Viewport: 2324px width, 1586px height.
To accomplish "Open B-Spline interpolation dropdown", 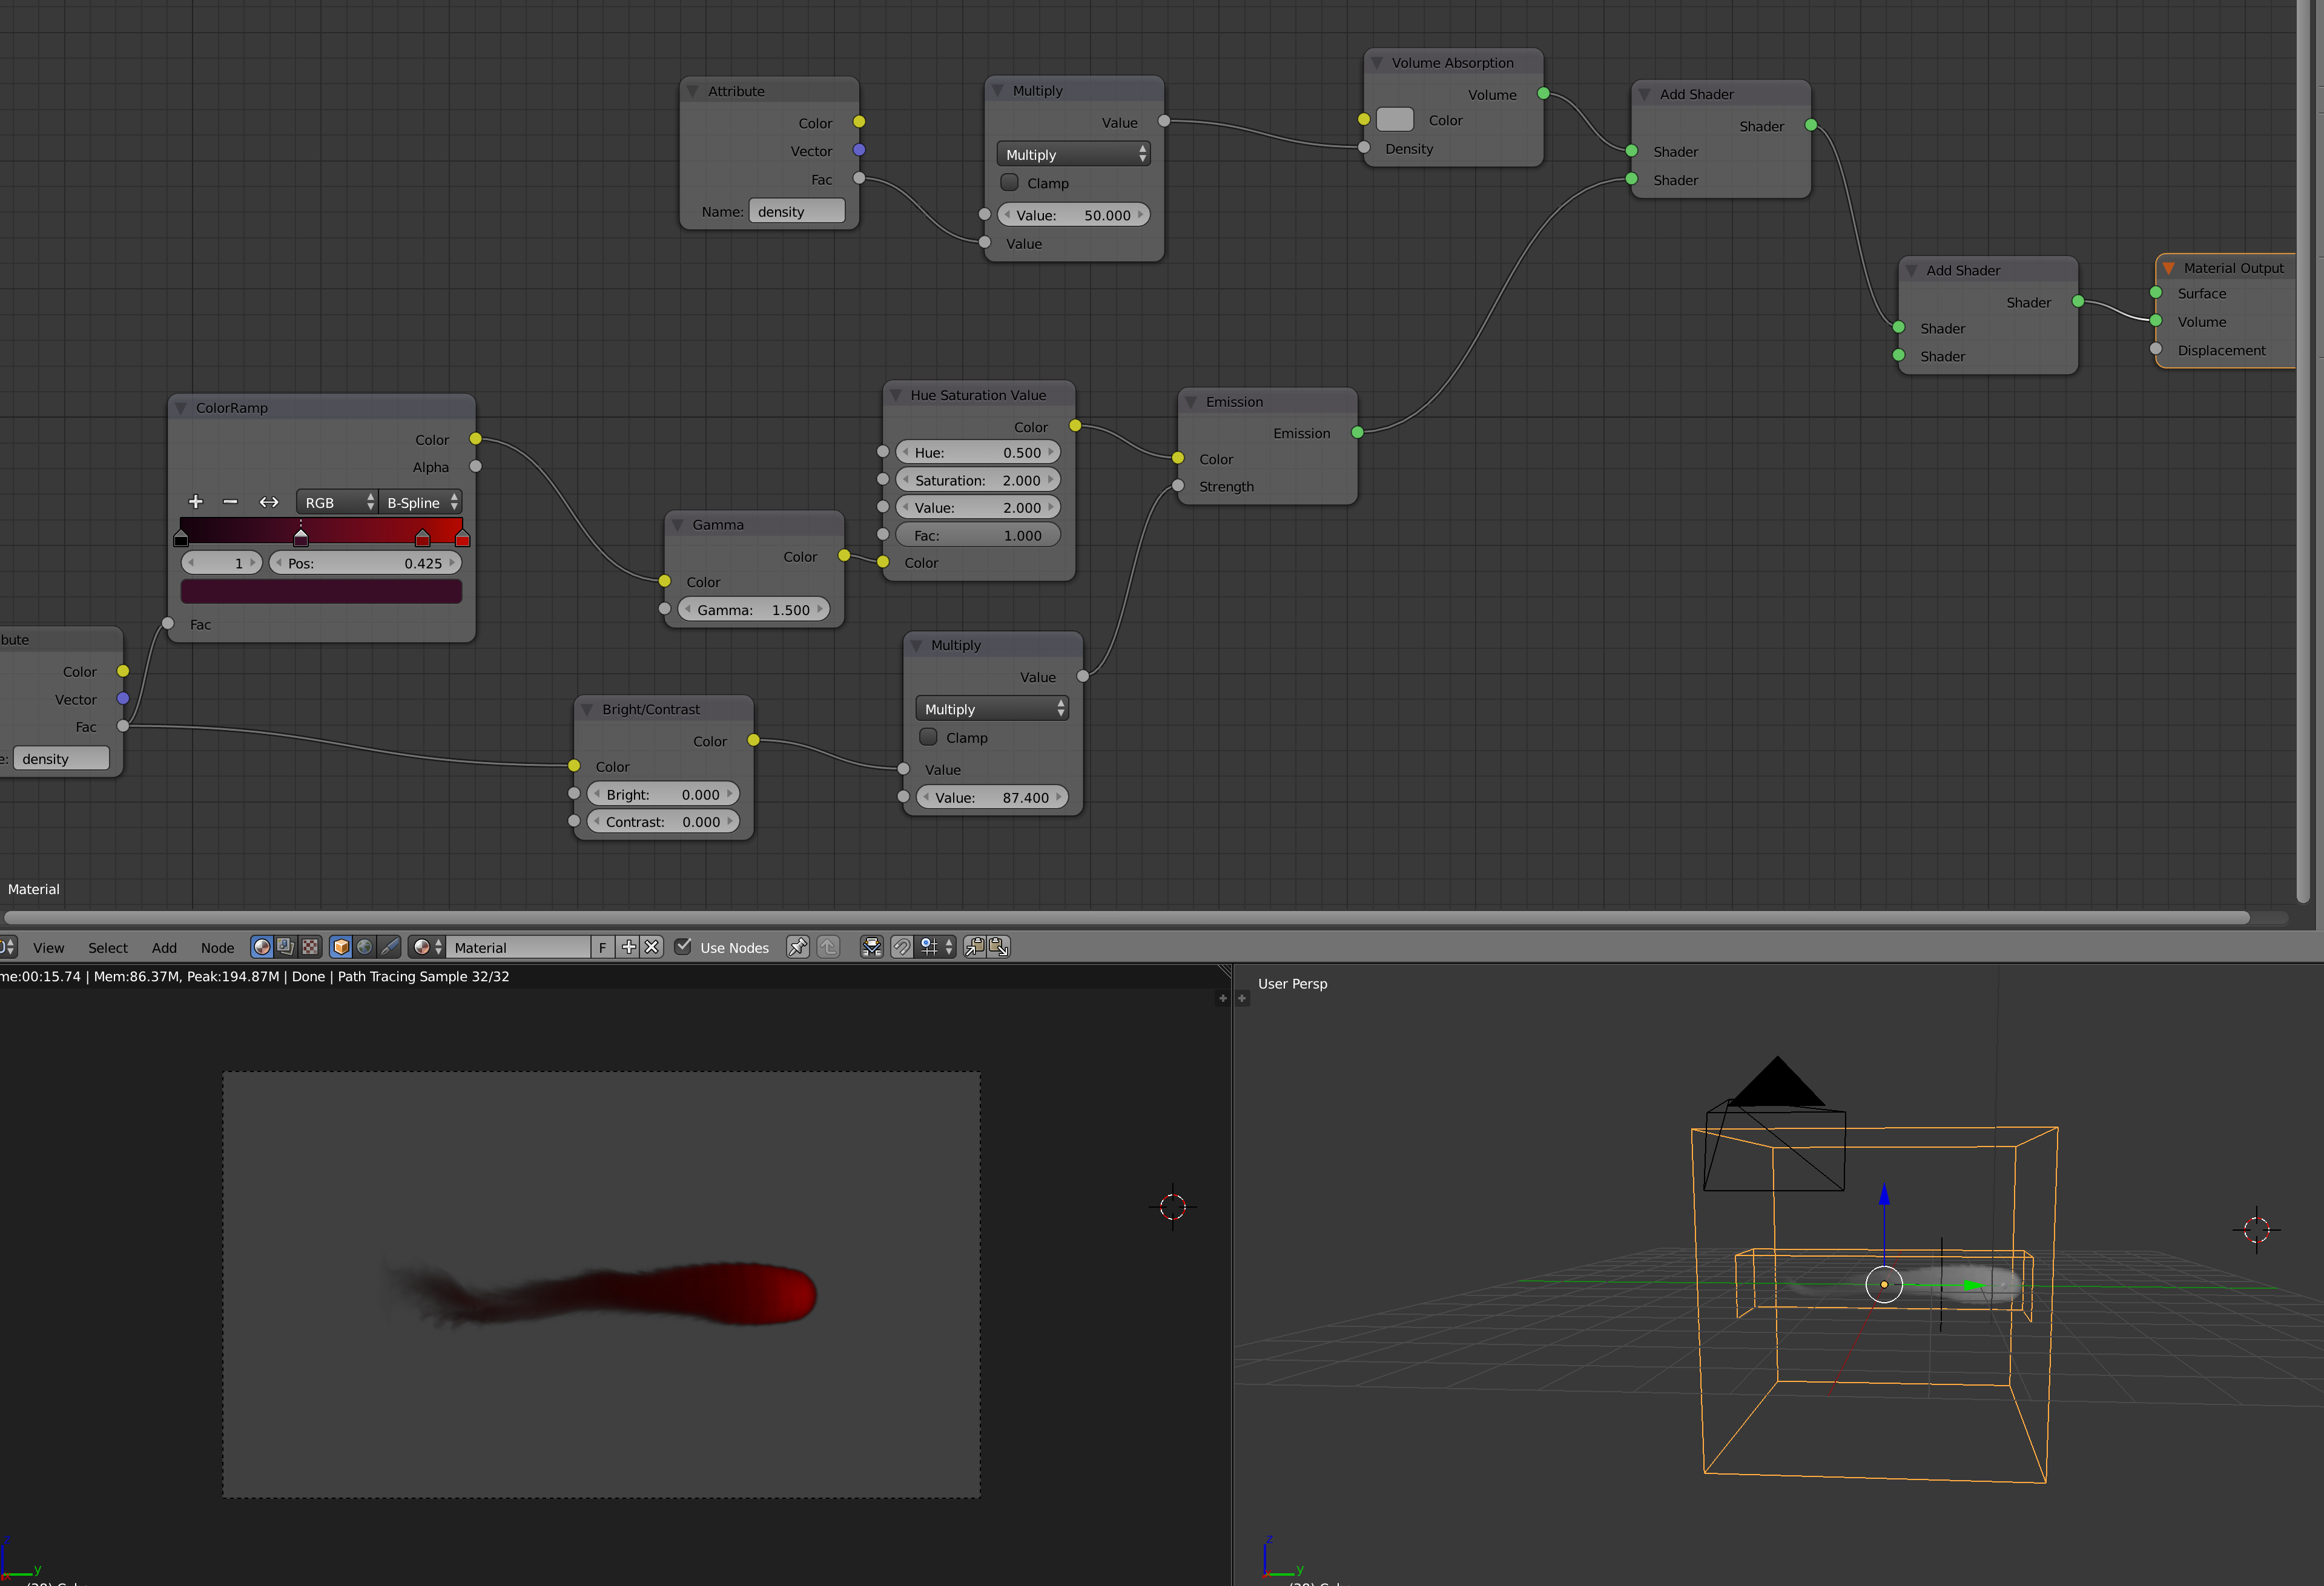I will point(421,502).
